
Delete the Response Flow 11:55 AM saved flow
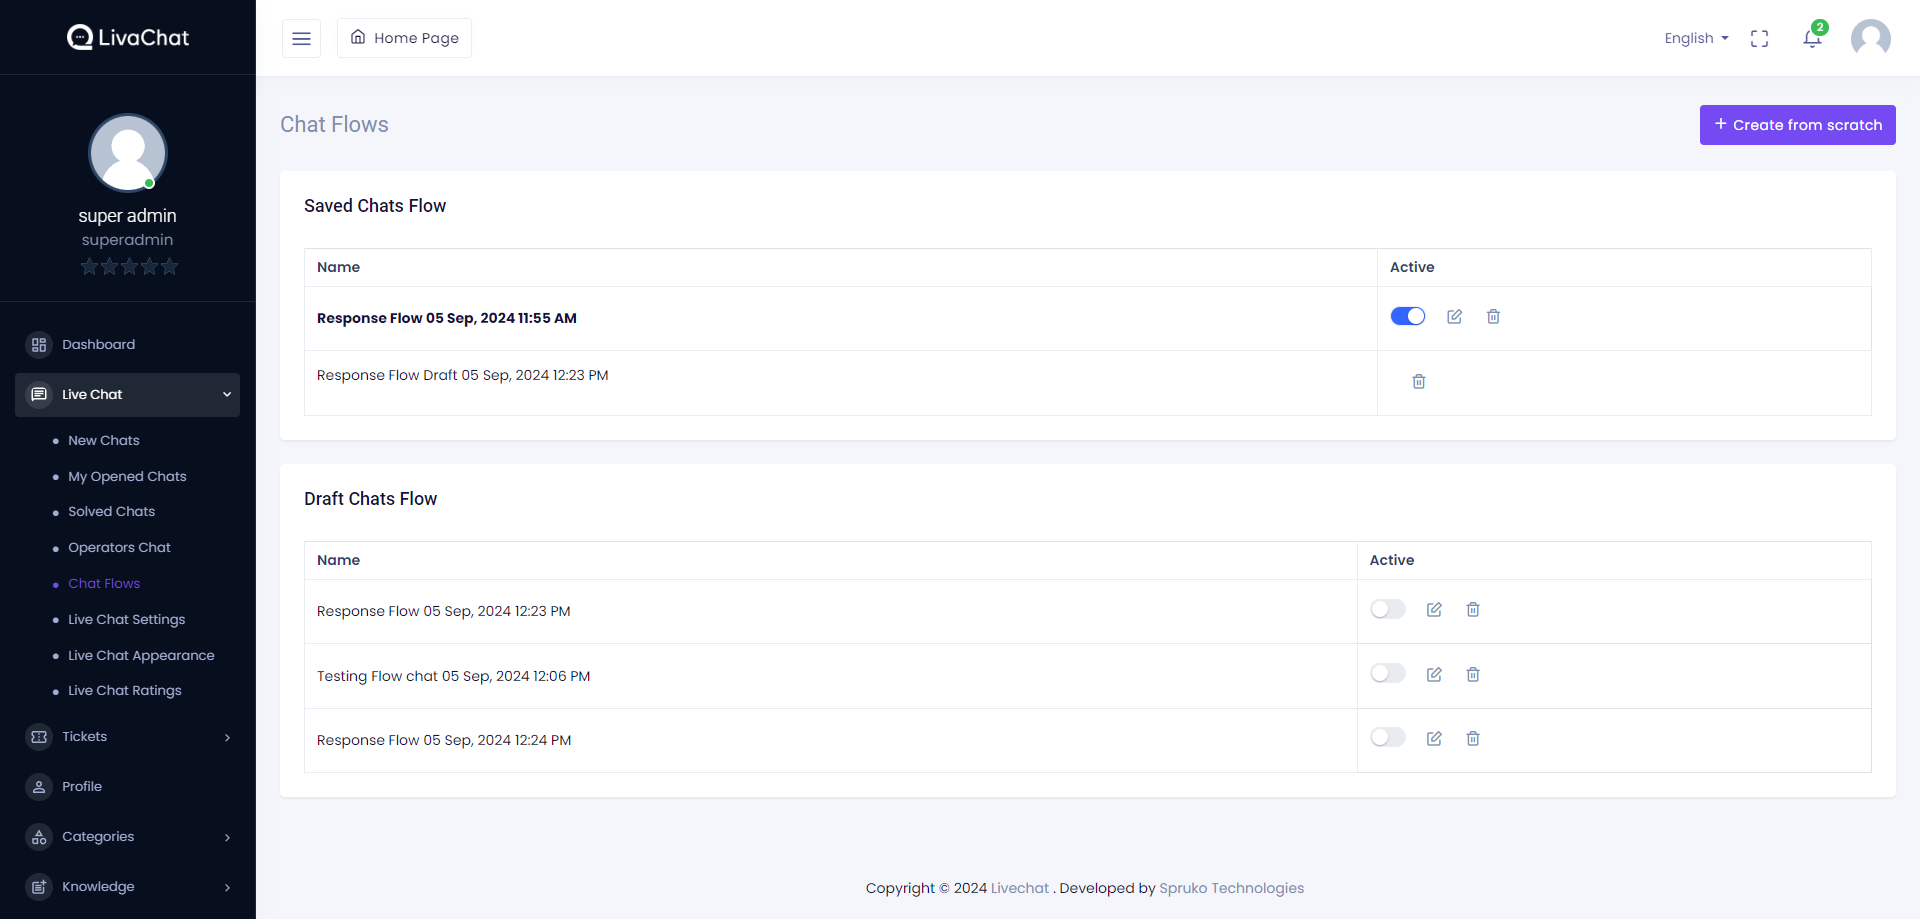(1493, 317)
